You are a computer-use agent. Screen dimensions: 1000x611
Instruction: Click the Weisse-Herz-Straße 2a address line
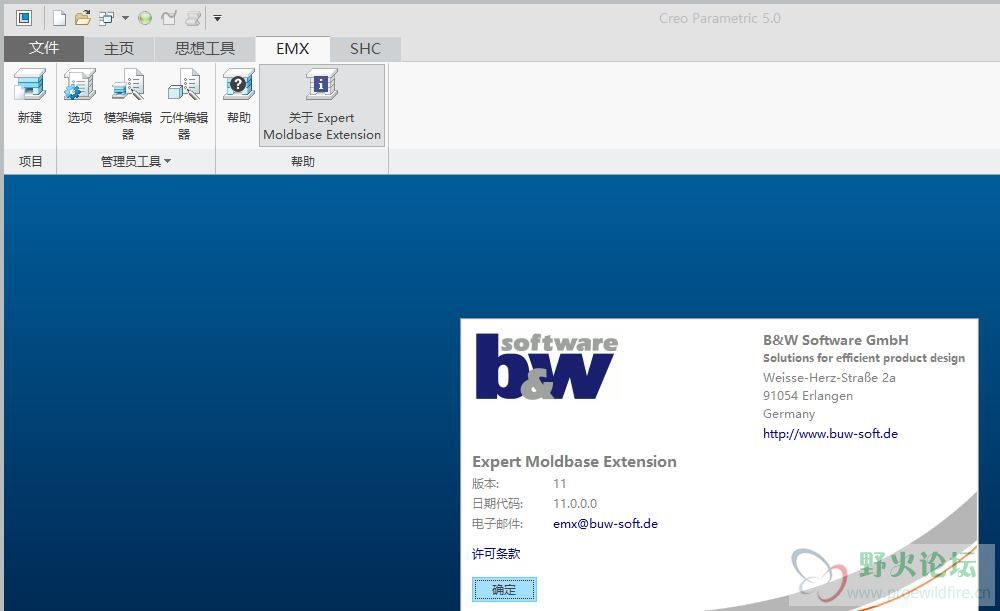pos(829,378)
